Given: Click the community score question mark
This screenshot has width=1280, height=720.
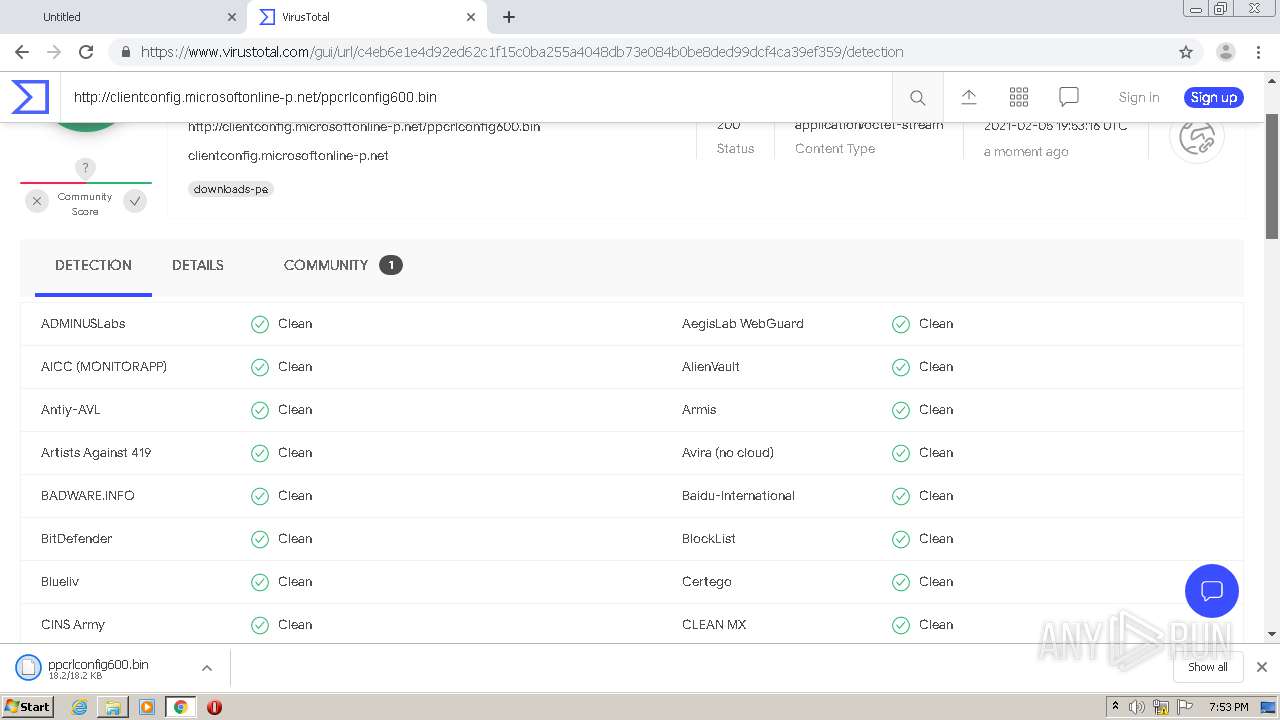Looking at the screenshot, I should [85, 168].
